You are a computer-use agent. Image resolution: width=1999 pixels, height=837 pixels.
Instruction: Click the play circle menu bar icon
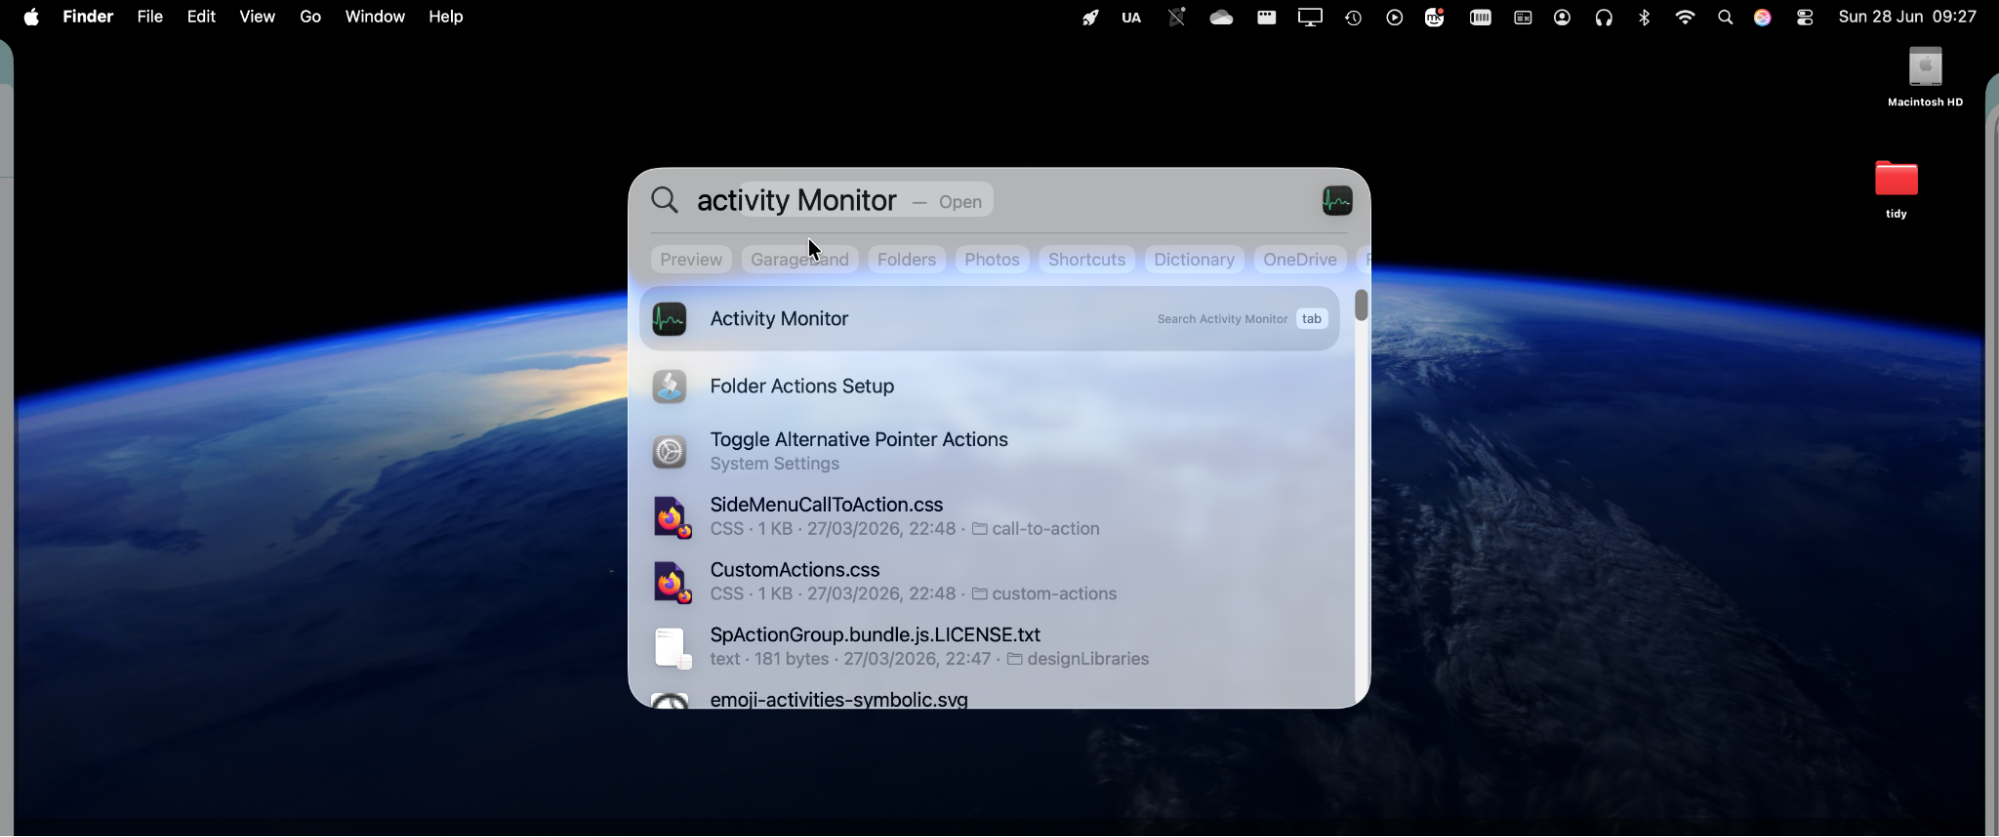click(1394, 17)
